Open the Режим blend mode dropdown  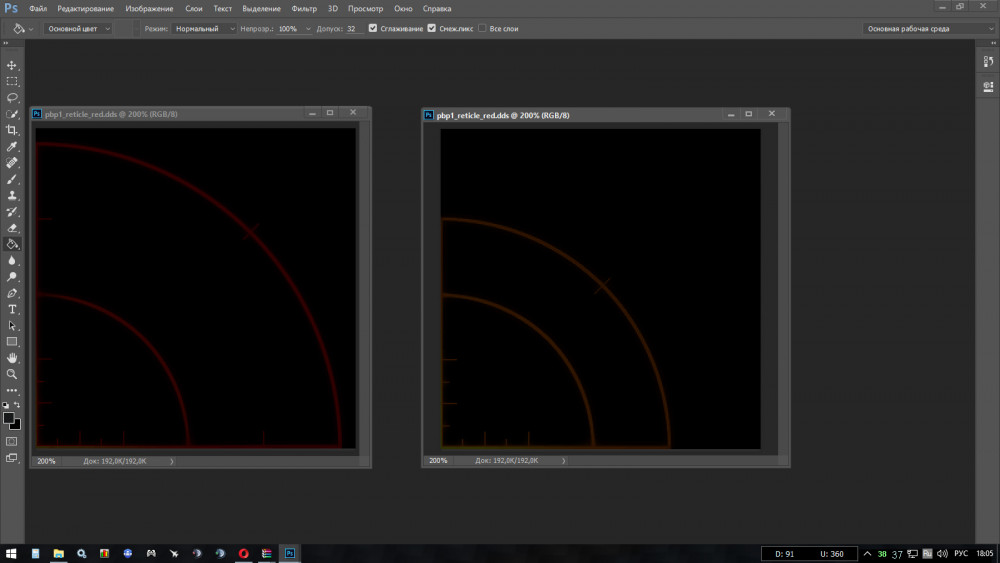(204, 29)
